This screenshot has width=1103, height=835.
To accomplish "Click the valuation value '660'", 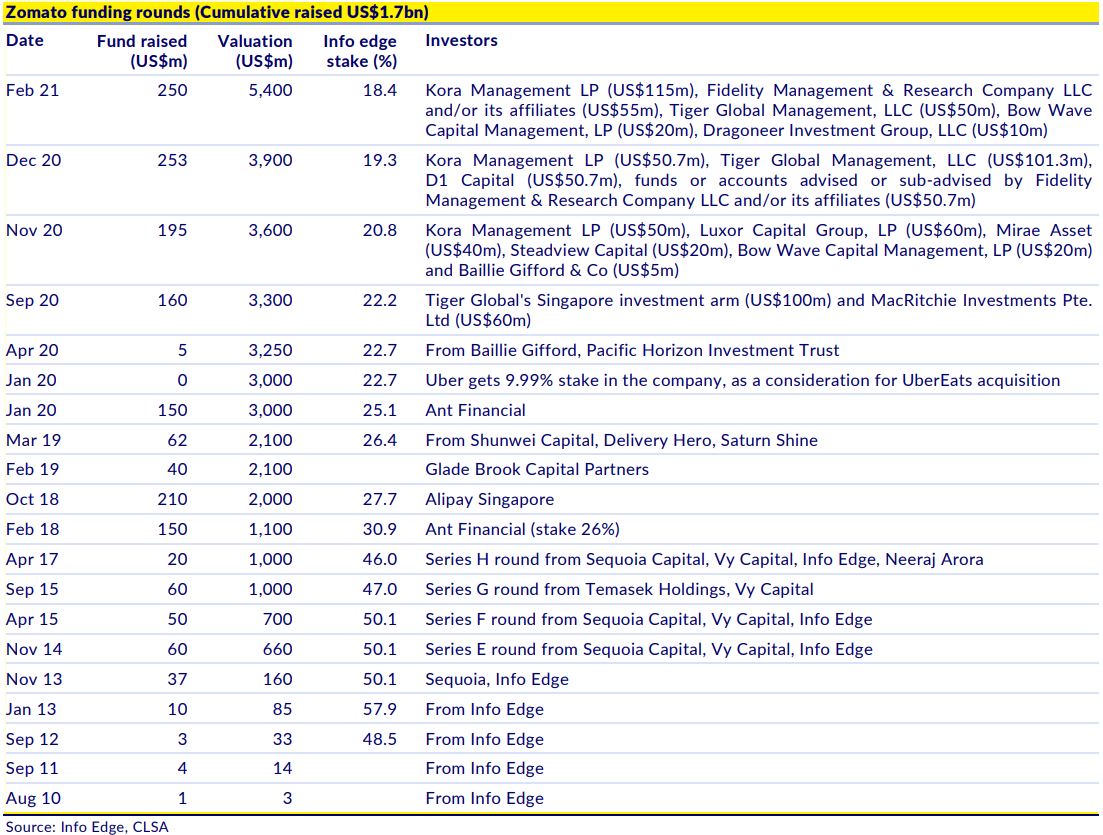I will coord(278,649).
